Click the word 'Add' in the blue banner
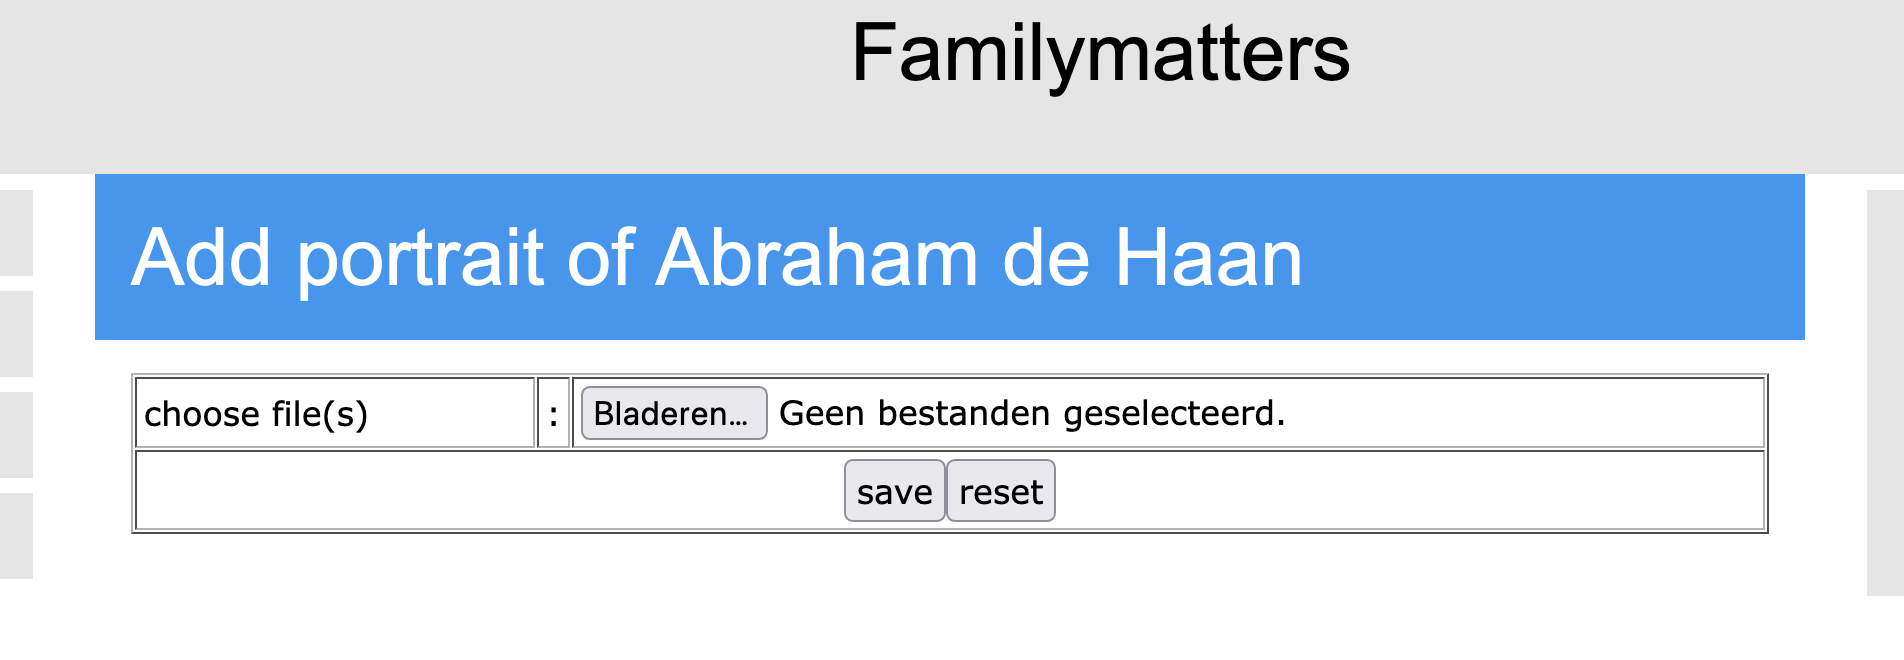This screenshot has height=660, width=1904. [x=200, y=258]
